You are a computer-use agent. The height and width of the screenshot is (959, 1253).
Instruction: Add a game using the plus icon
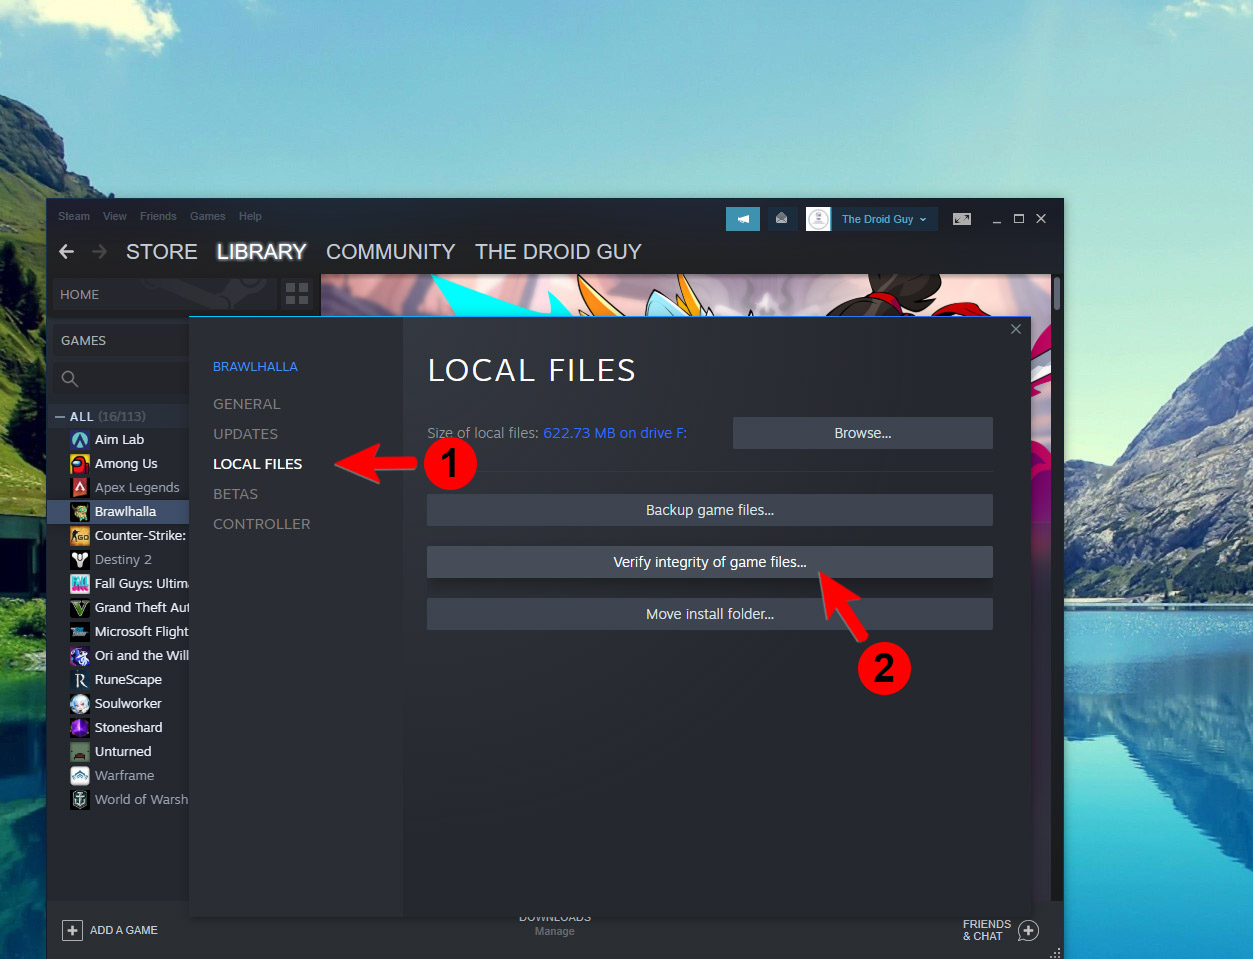pos(72,930)
